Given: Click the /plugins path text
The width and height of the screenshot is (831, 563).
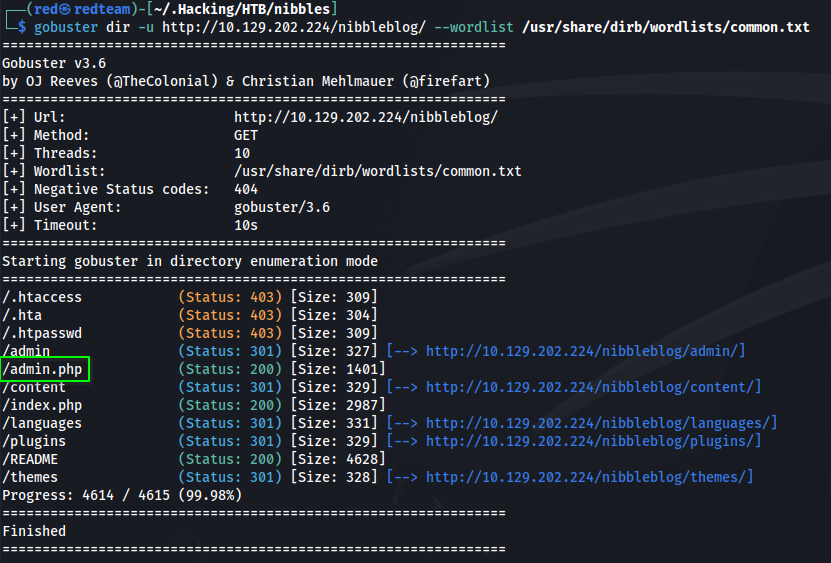Looking at the screenshot, I should pos(34,441).
